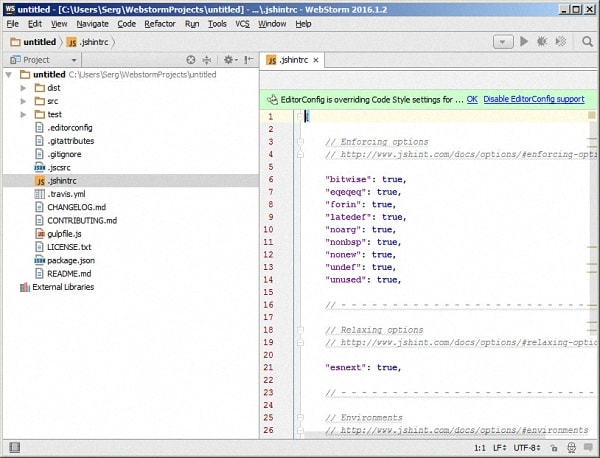This screenshot has height=458, width=600.
Task: Hide the Project tool window panel
Action: pyautogui.click(x=247, y=60)
